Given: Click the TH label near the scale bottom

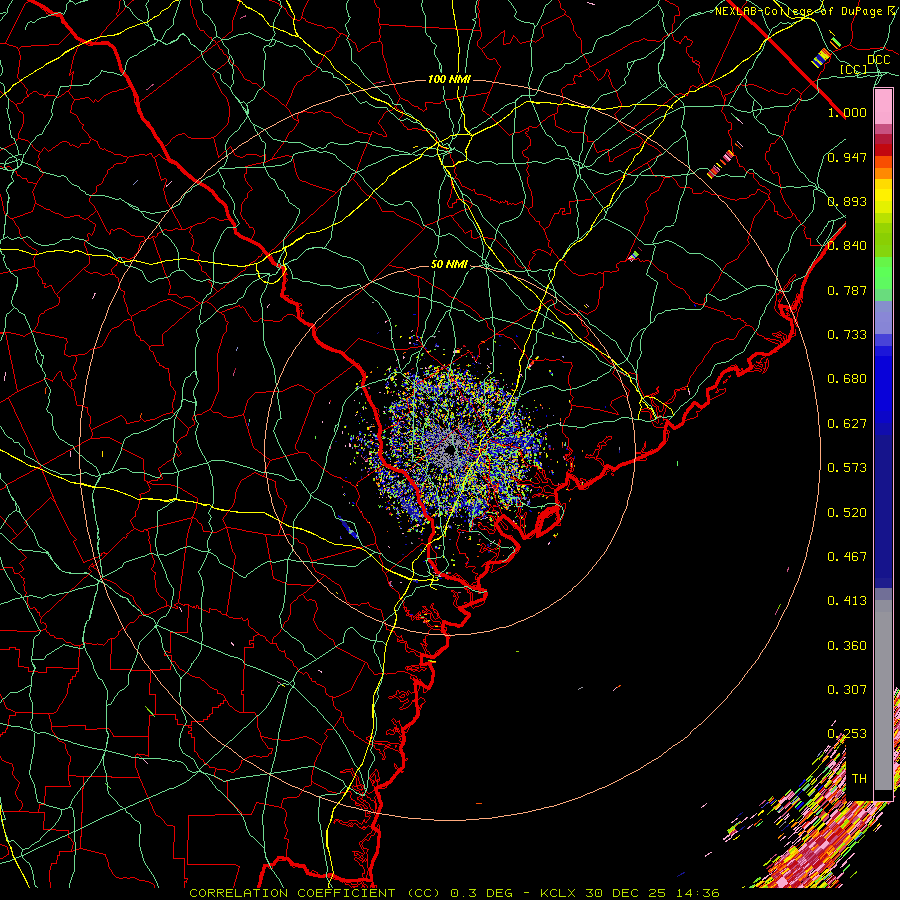Looking at the screenshot, I should 859,779.
